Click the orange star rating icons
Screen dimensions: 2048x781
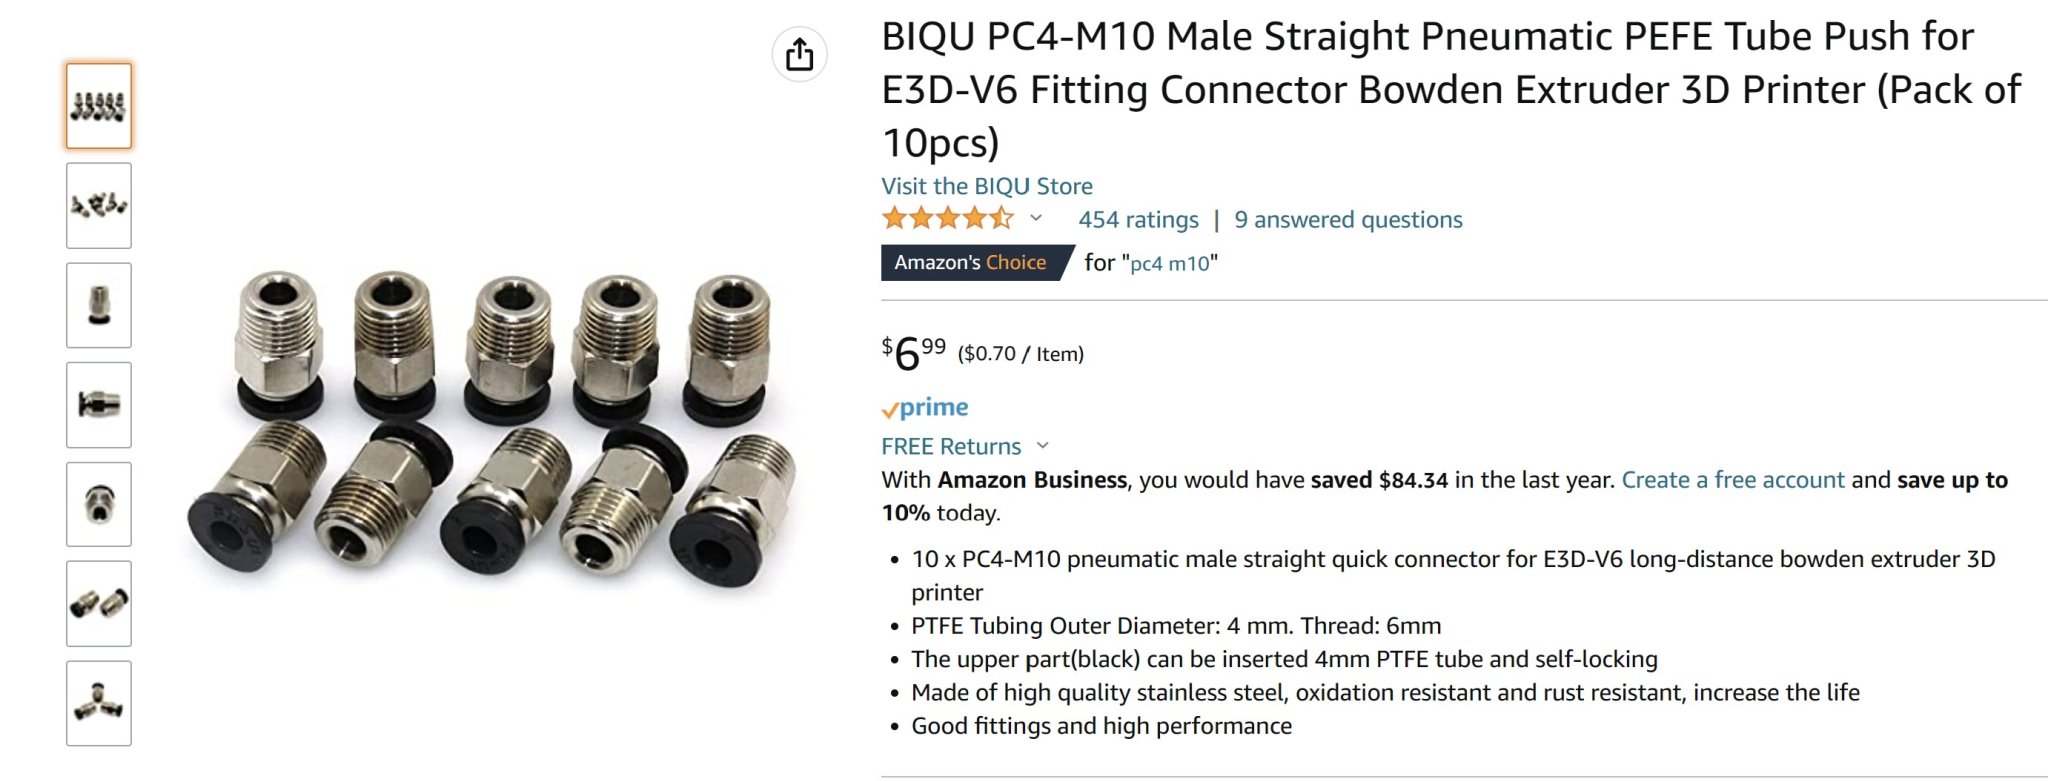pos(947,218)
